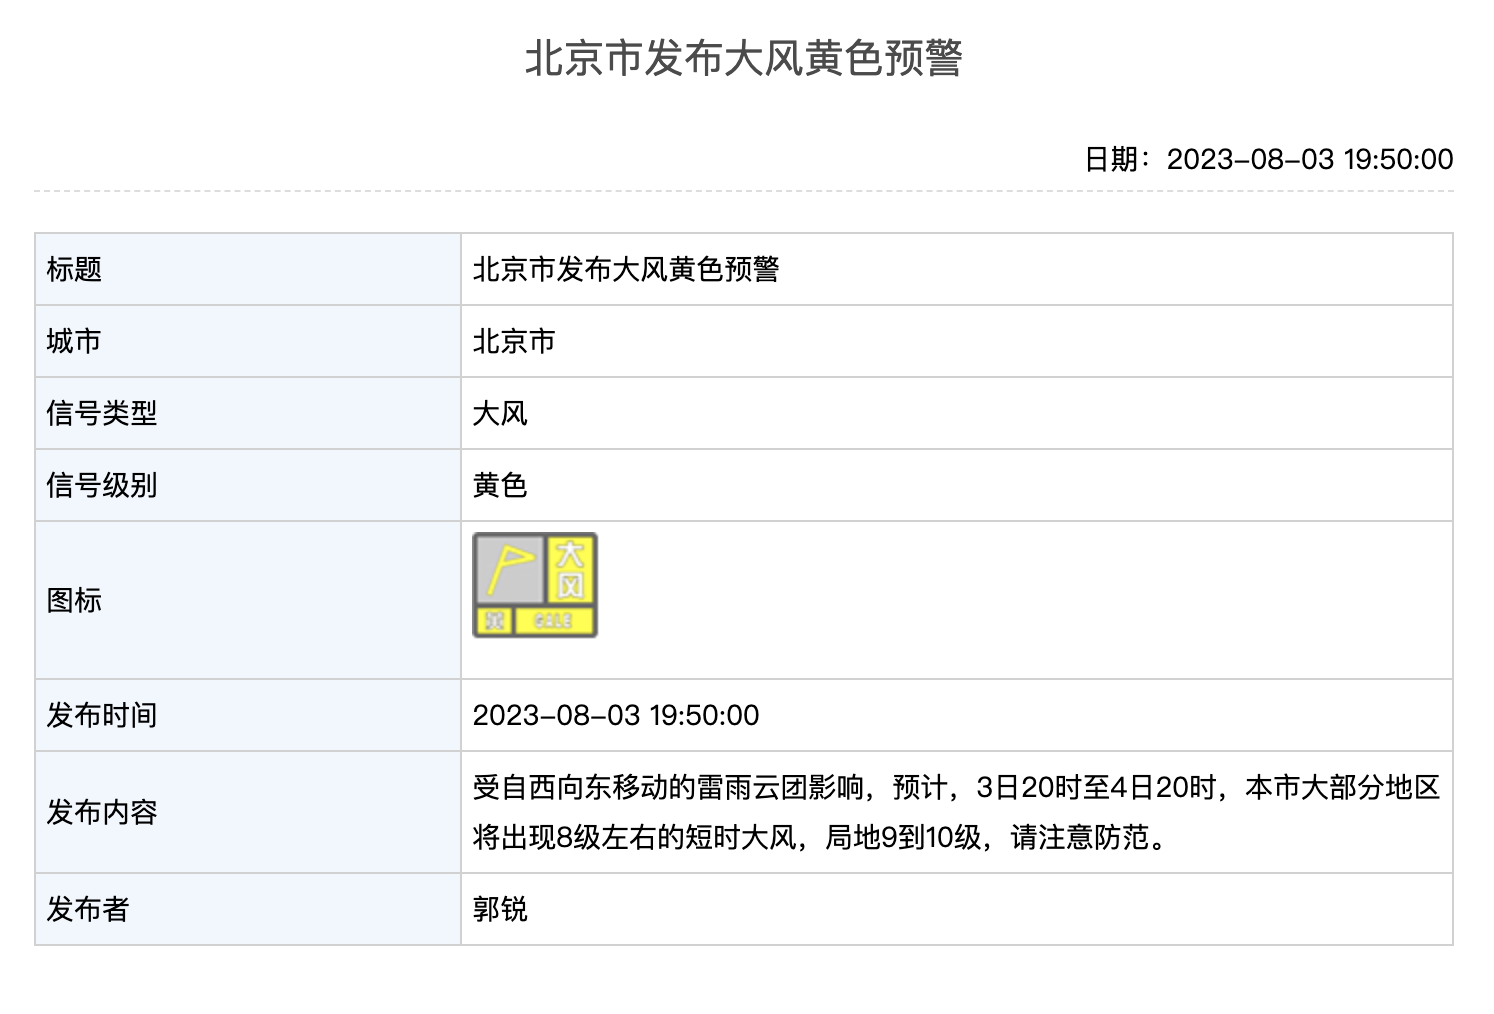Click the GALE label on warning icon
The height and width of the screenshot is (1014, 1494).
(x=553, y=621)
